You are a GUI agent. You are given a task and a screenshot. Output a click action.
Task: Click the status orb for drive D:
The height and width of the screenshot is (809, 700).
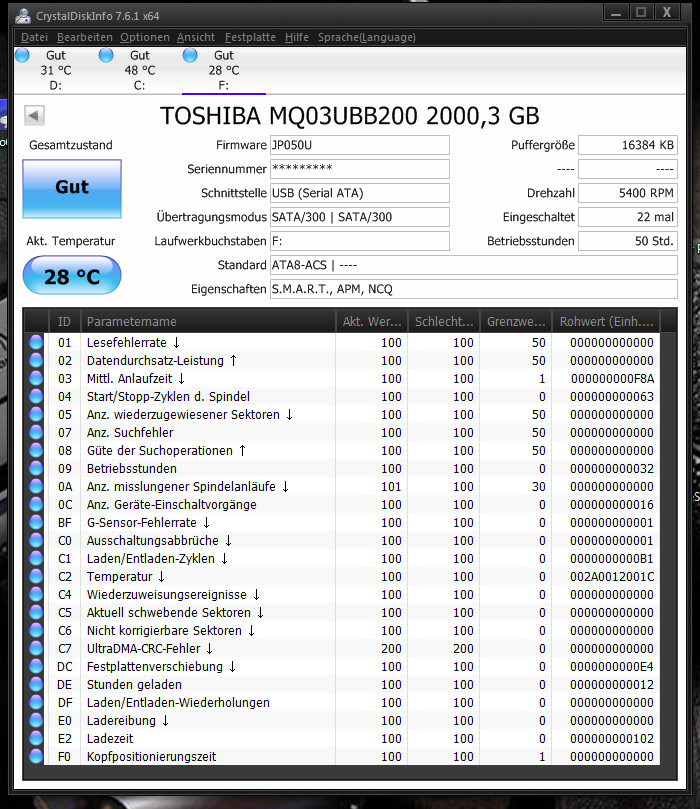22,55
